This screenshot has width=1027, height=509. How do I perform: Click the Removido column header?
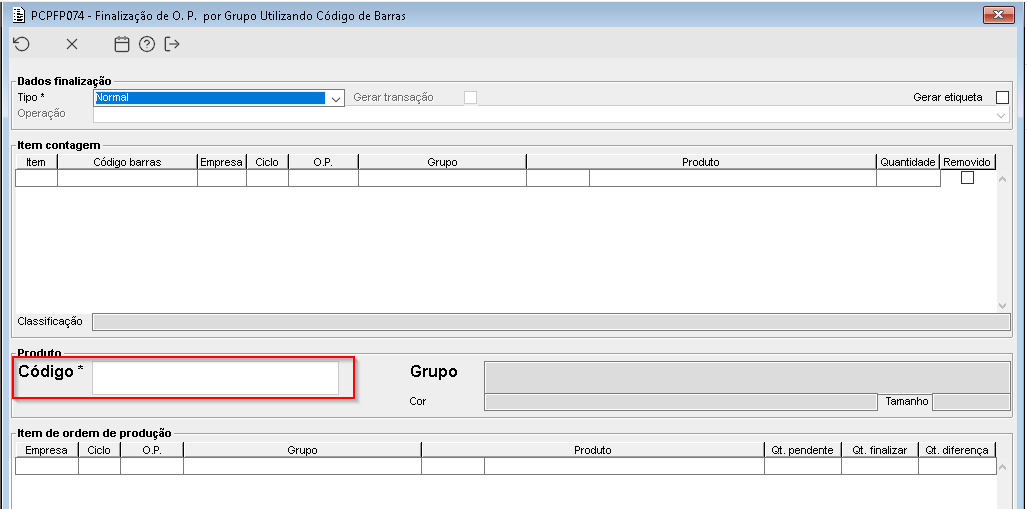pos(968,162)
